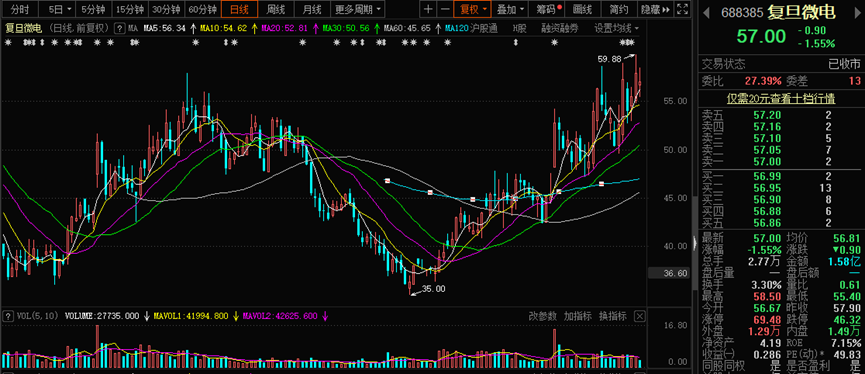Toggle the 筹码 chip distribution button
This screenshot has height=374, width=865.
click(x=546, y=9)
